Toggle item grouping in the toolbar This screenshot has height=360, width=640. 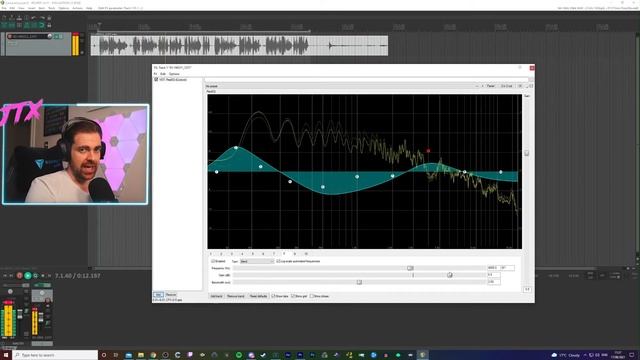click(x=11, y=25)
